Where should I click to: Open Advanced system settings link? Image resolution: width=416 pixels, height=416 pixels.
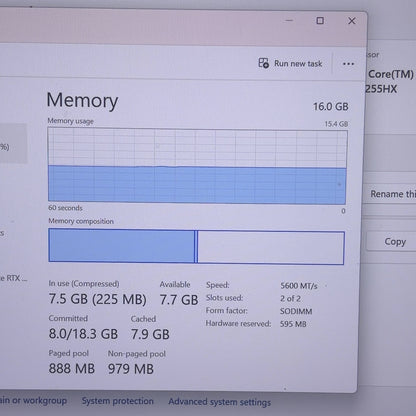tap(219, 402)
